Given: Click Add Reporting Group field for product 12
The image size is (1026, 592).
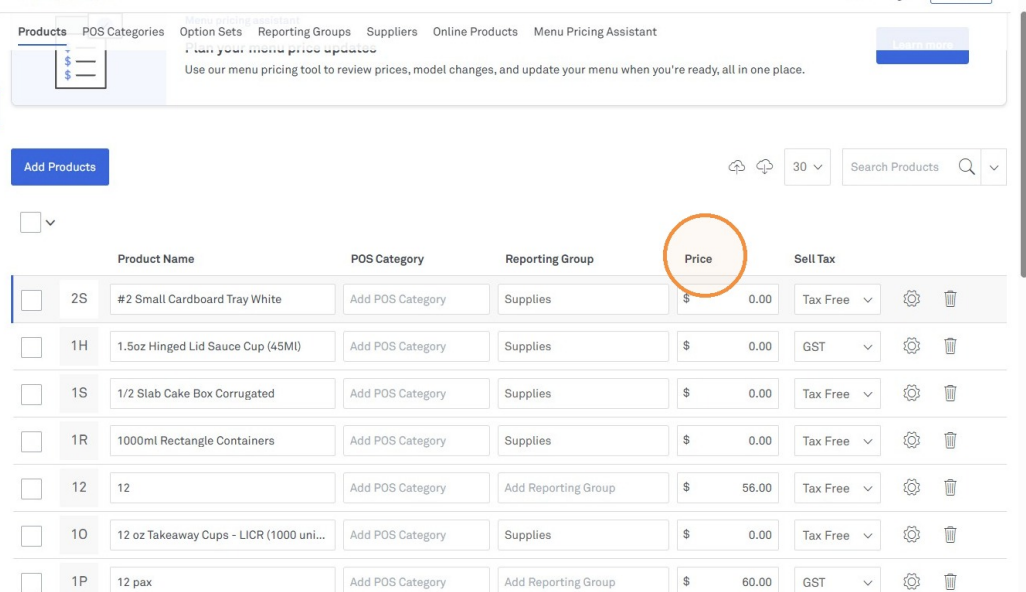Looking at the screenshot, I should coord(583,487).
